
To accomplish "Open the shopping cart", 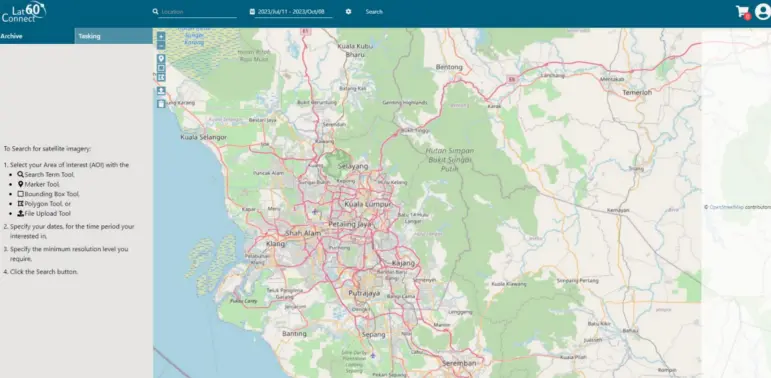I will click(741, 11).
